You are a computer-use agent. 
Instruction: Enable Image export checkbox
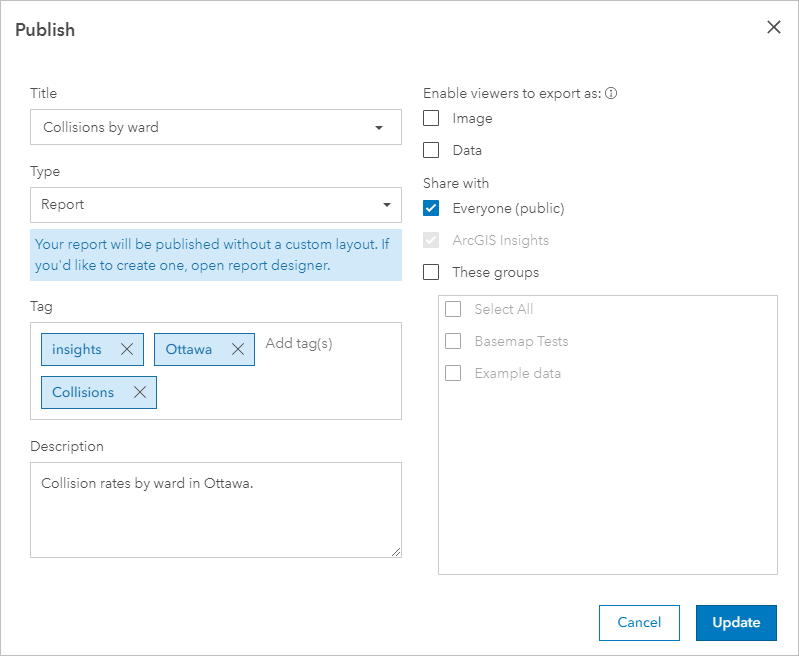[x=432, y=119]
